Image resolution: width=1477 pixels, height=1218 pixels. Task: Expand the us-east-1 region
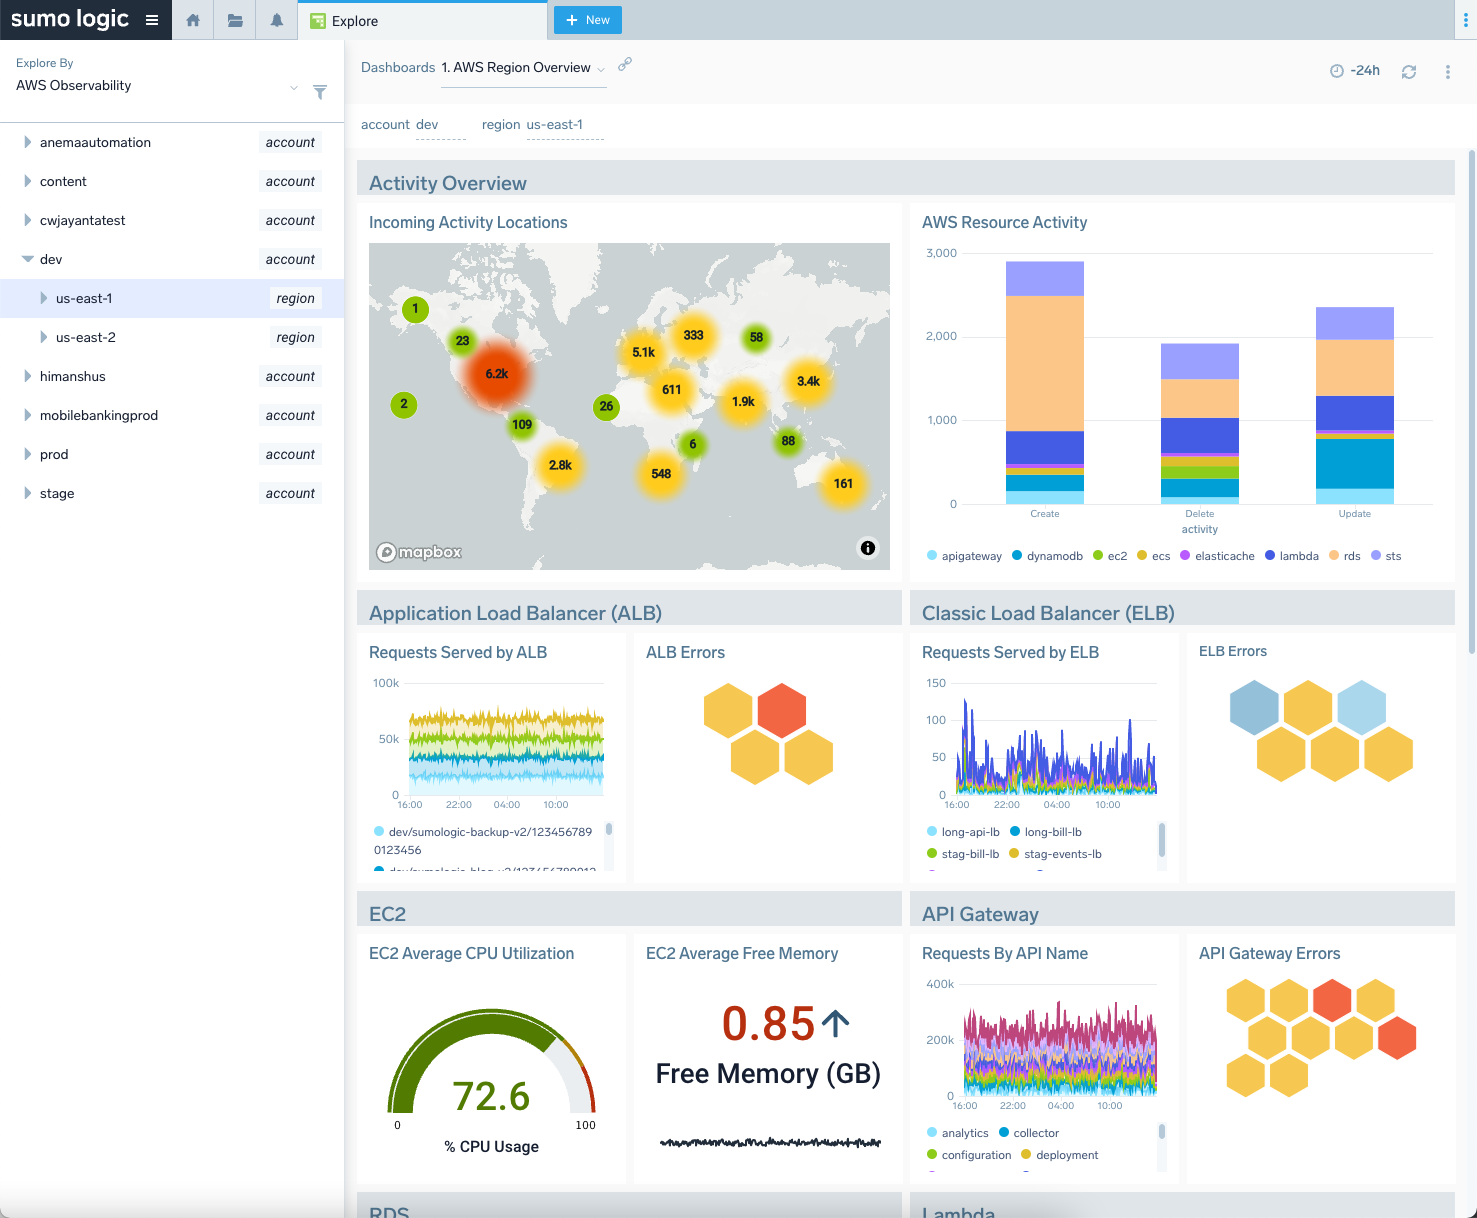pos(43,298)
